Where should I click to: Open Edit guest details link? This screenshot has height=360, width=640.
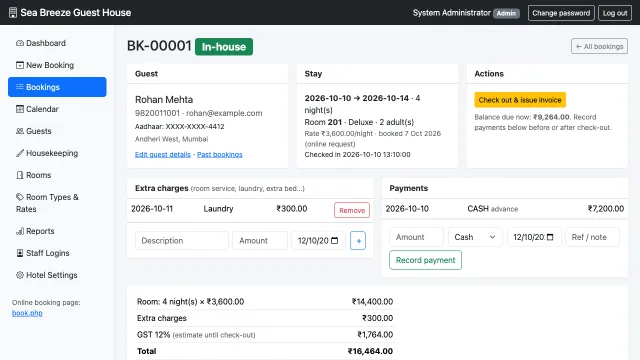pyautogui.click(x=162, y=154)
